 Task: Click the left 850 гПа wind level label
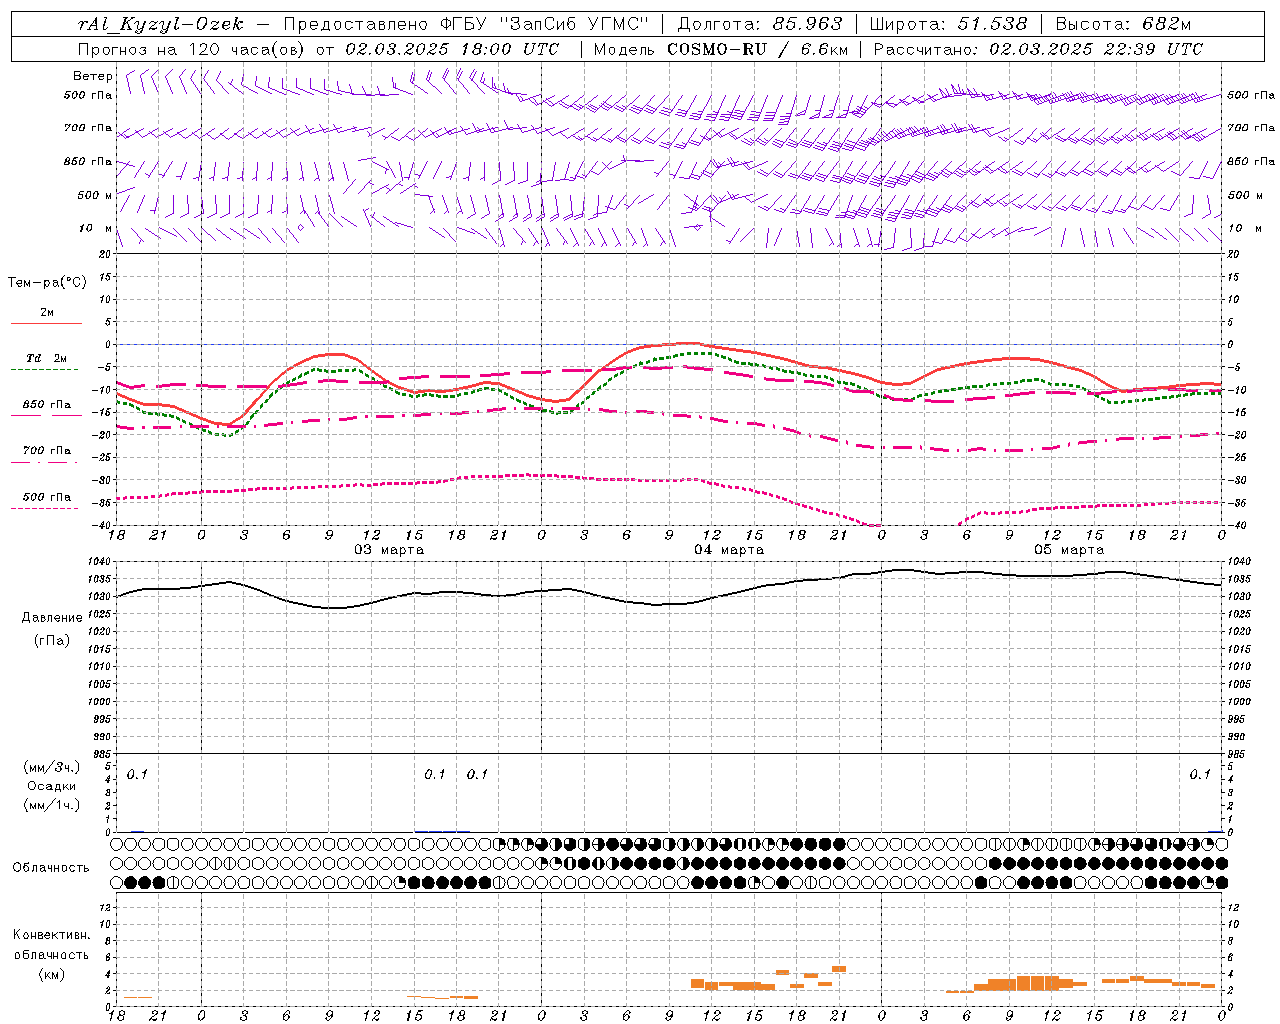coord(88,161)
